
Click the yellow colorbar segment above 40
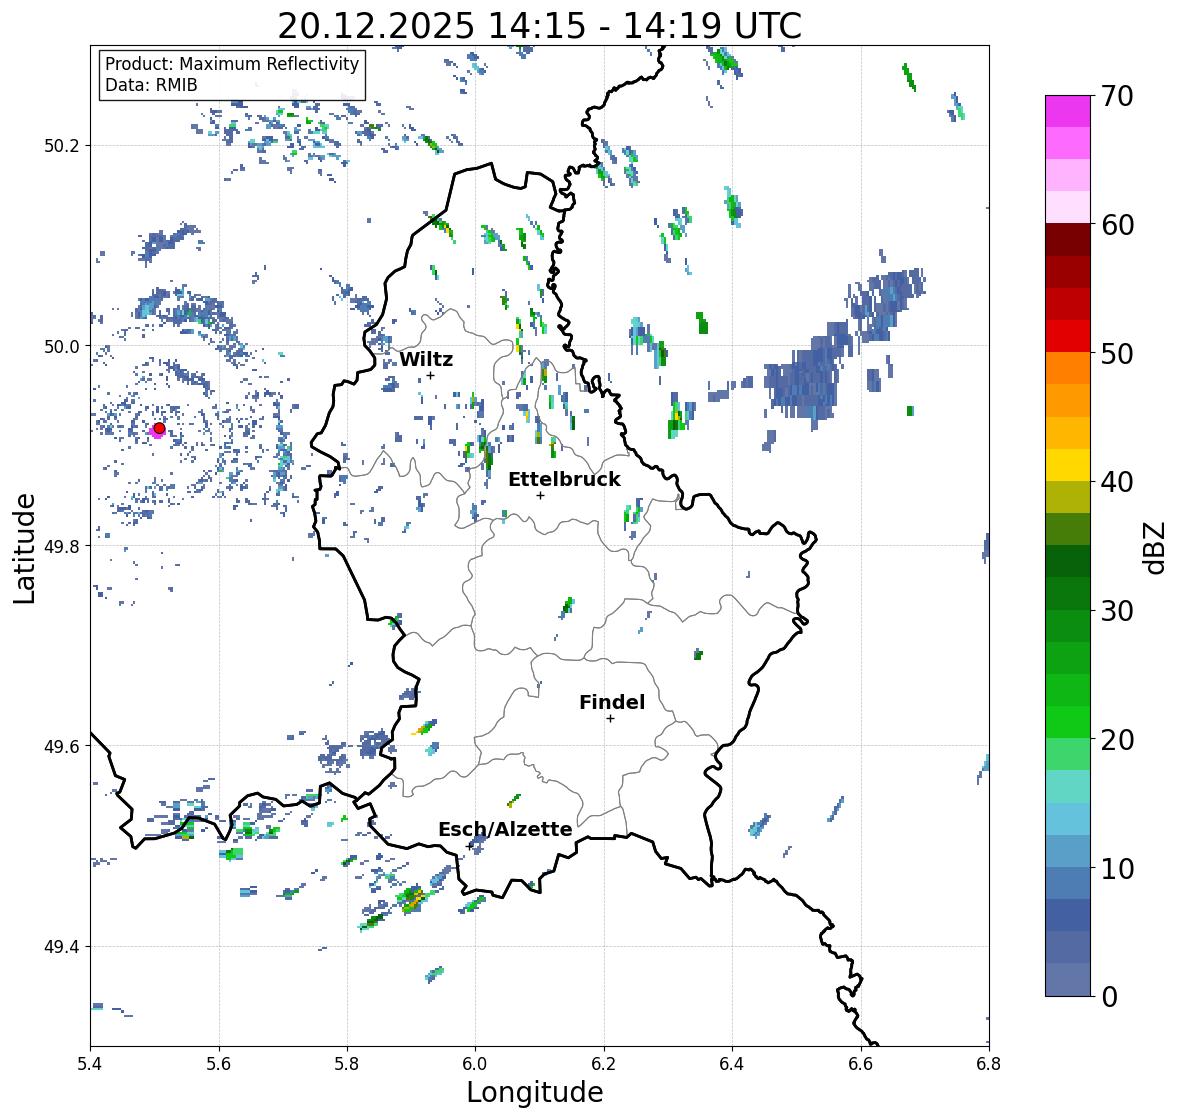1068,465
